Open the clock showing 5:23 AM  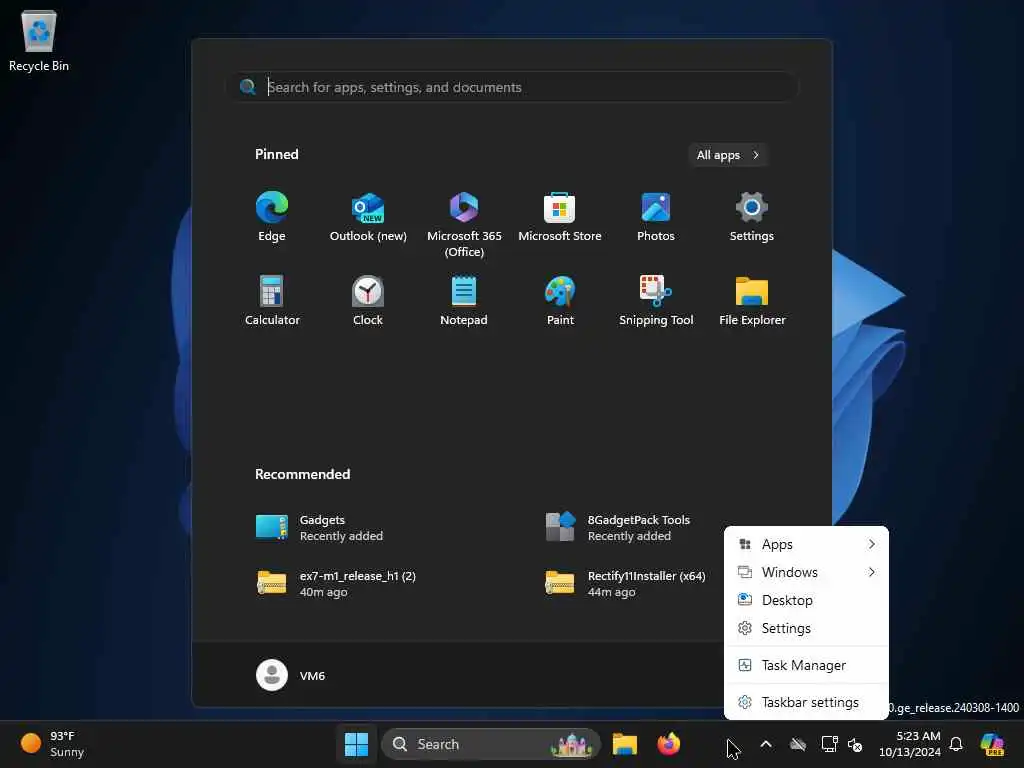[910, 744]
